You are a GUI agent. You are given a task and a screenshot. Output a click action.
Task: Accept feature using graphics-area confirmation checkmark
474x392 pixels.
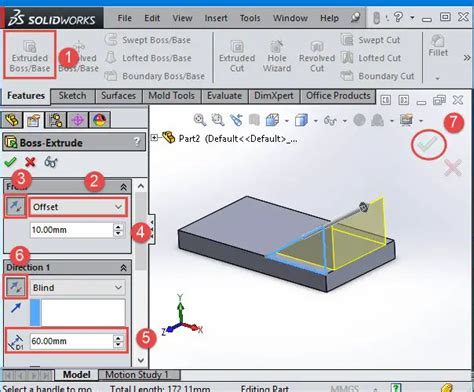[x=428, y=144]
